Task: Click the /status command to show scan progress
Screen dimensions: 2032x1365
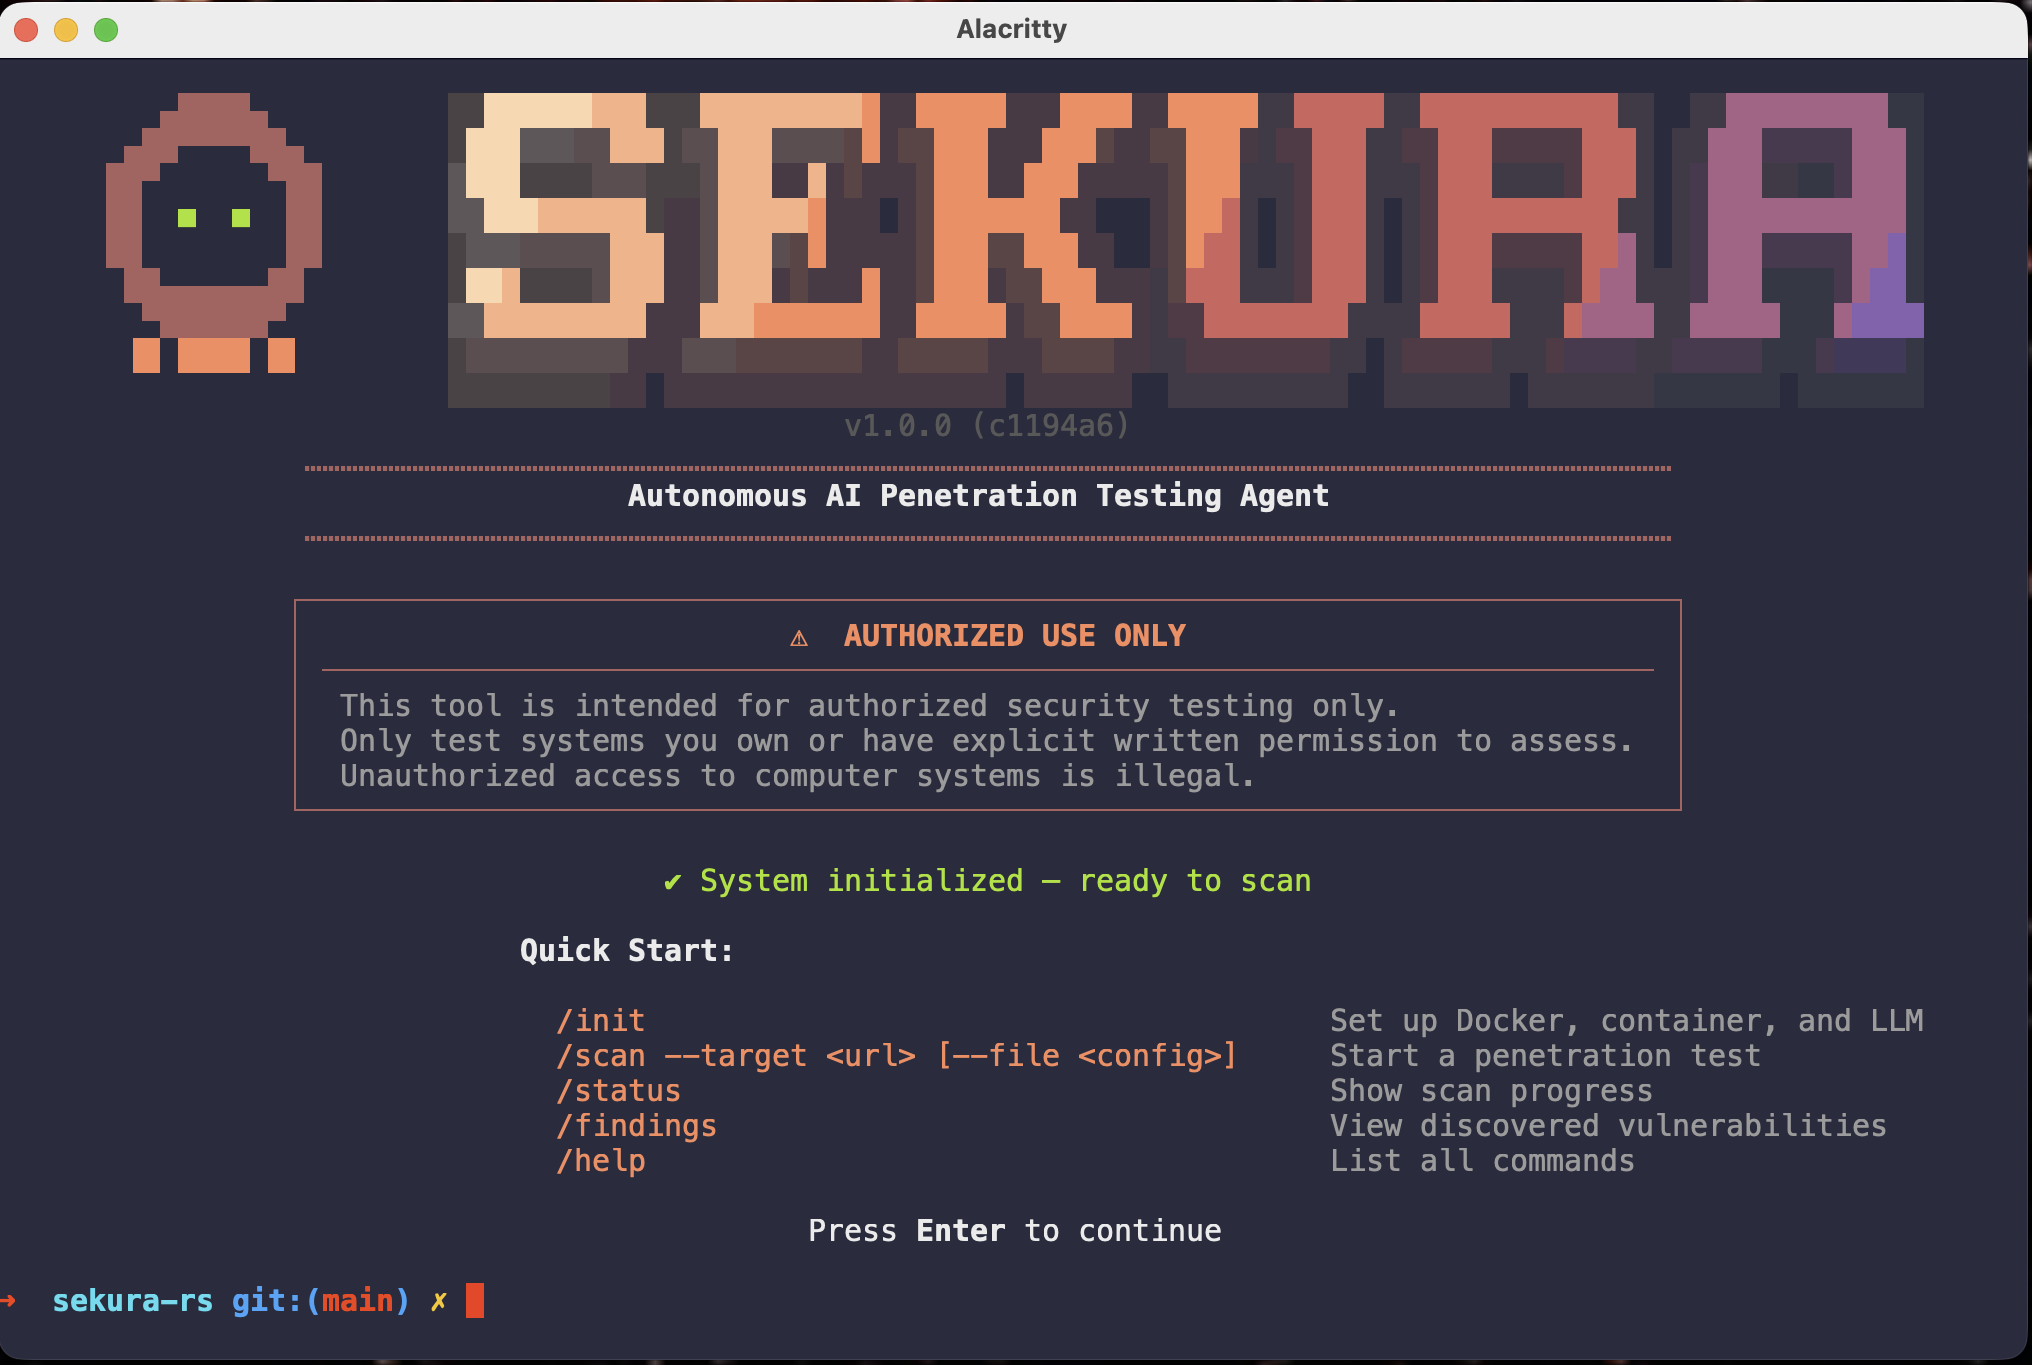Action: coord(619,1090)
